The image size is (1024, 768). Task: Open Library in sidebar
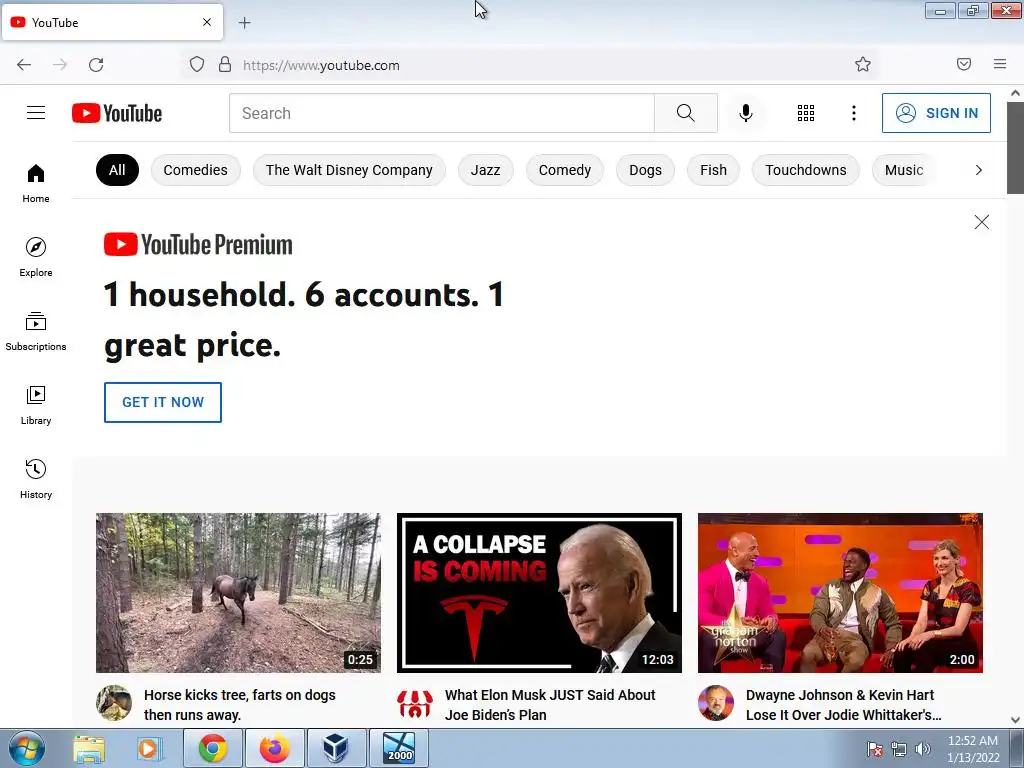point(36,406)
